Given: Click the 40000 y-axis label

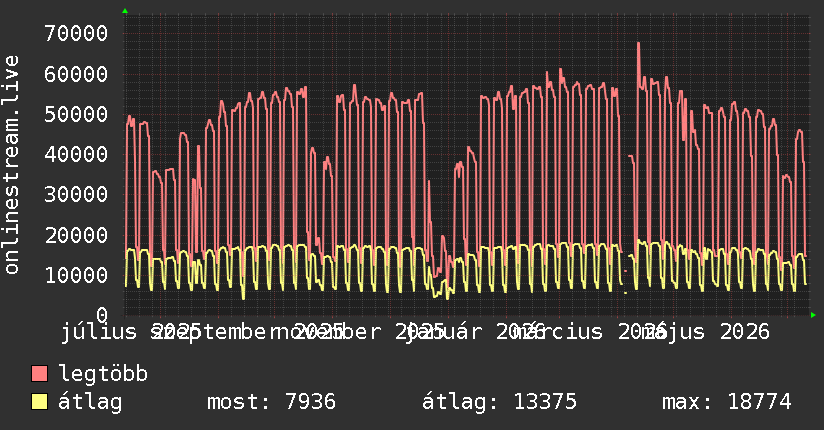Looking at the screenshot, I should (x=76, y=154).
